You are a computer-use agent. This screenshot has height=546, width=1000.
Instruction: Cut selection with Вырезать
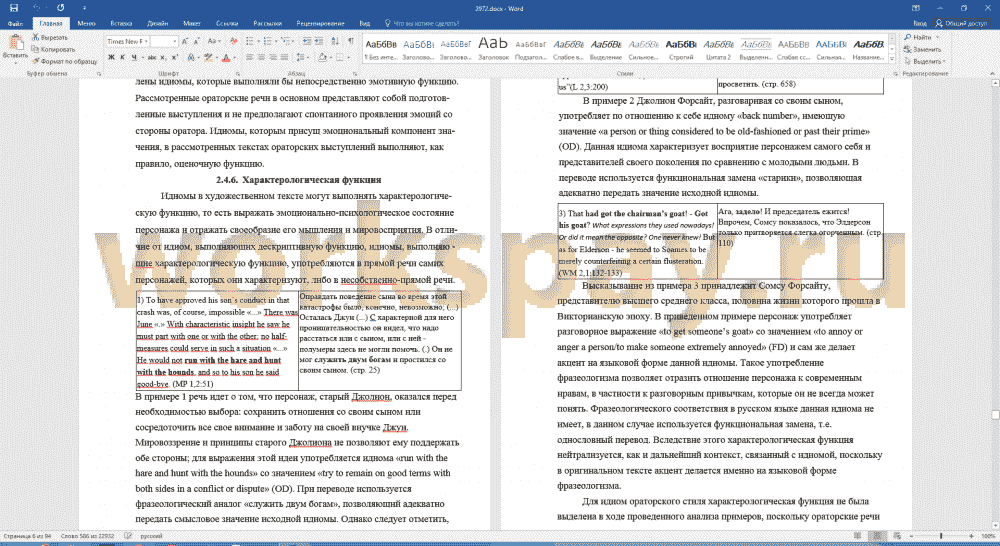pyautogui.click(x=50, y=38)
